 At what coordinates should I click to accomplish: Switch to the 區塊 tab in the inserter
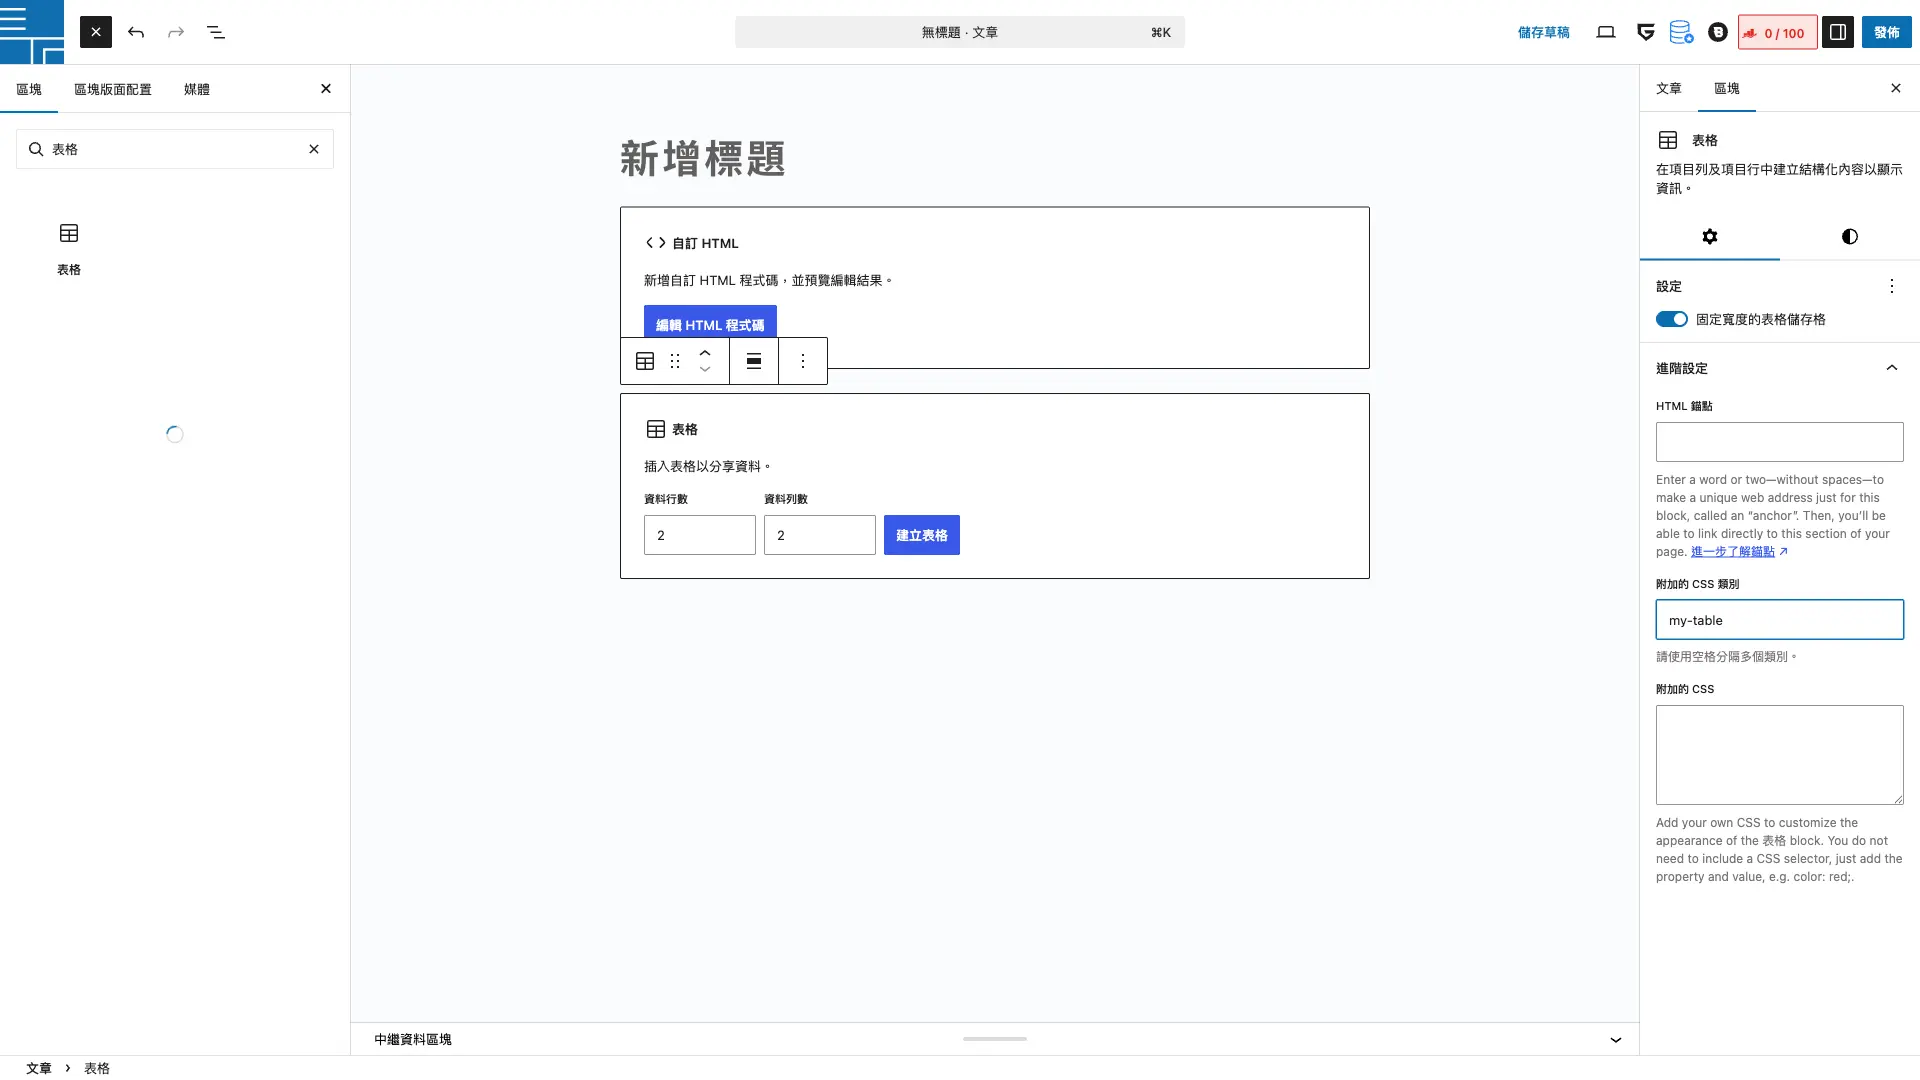coord(29,89)
